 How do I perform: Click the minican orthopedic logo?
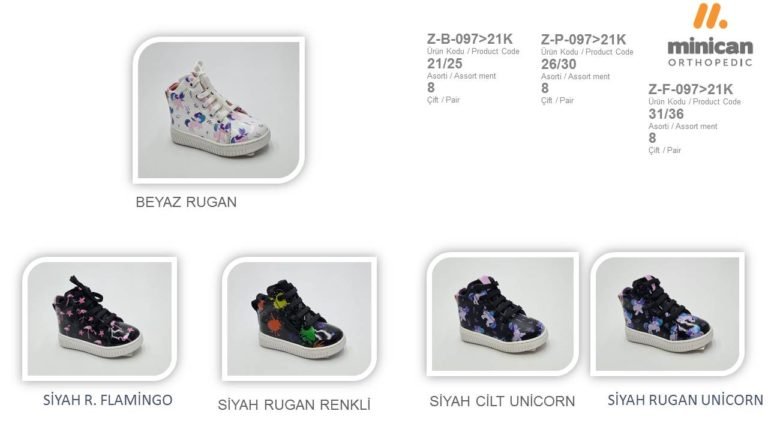(710, 35)
